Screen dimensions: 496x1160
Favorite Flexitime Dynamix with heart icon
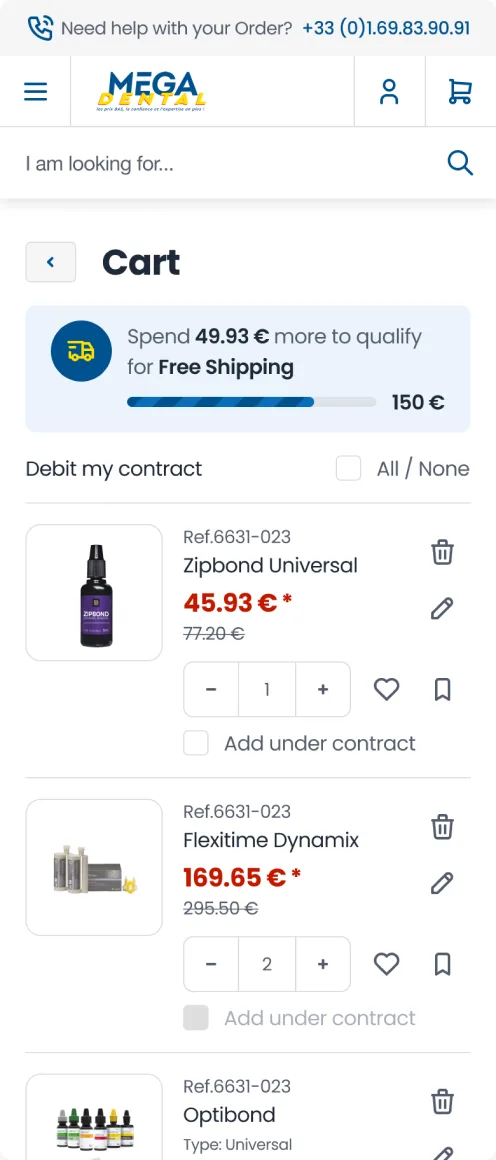point(386,964)
